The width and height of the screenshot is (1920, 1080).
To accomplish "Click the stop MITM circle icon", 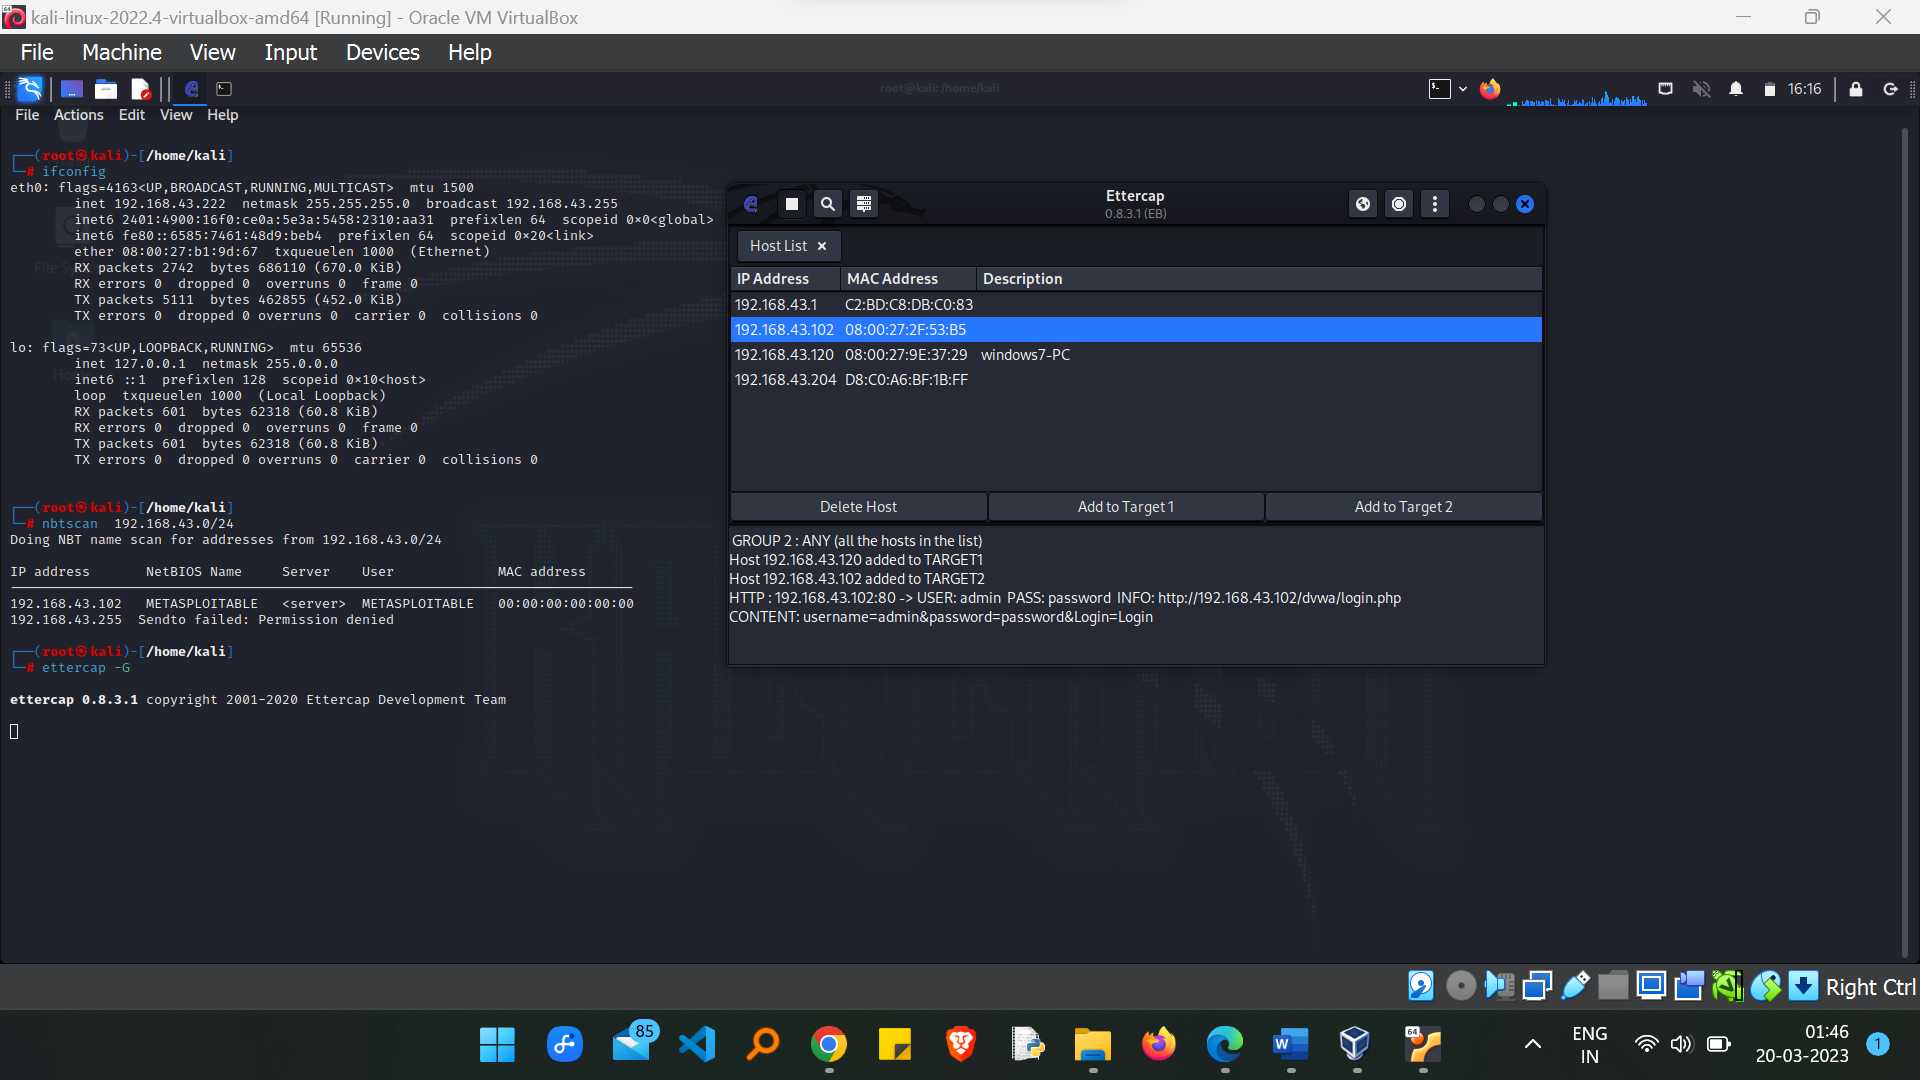I will click(1398, 204).
